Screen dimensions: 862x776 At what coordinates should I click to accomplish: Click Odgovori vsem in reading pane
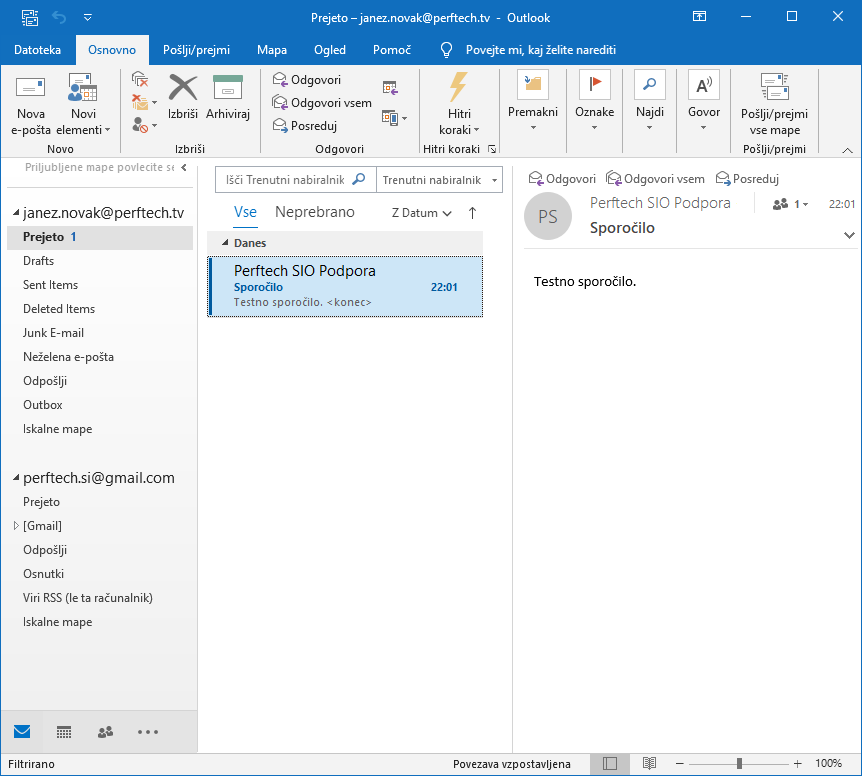[655, 179]
